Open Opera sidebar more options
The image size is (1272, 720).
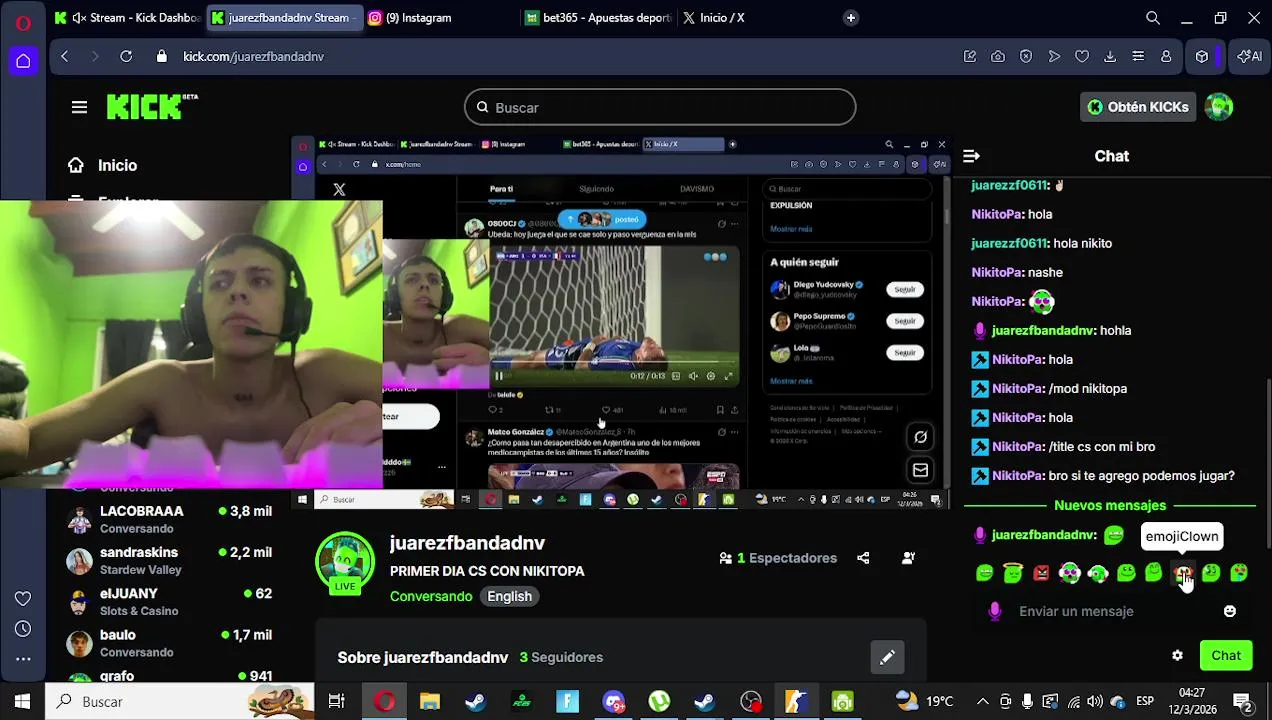[23, 659]
